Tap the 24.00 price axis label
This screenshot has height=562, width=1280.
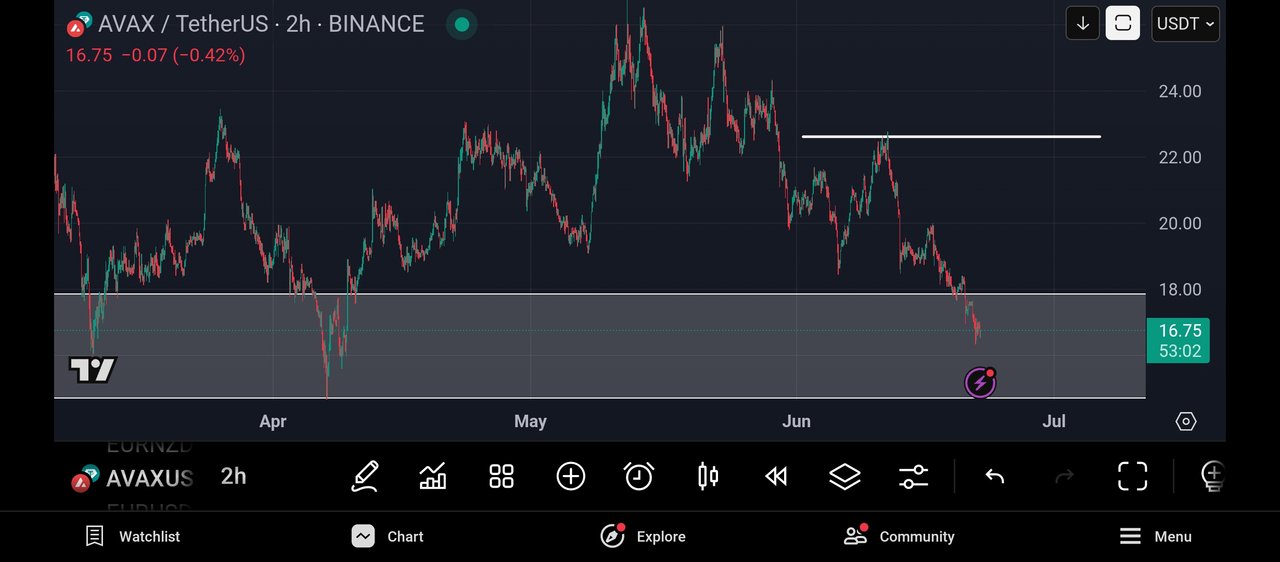coord(1180,91)
